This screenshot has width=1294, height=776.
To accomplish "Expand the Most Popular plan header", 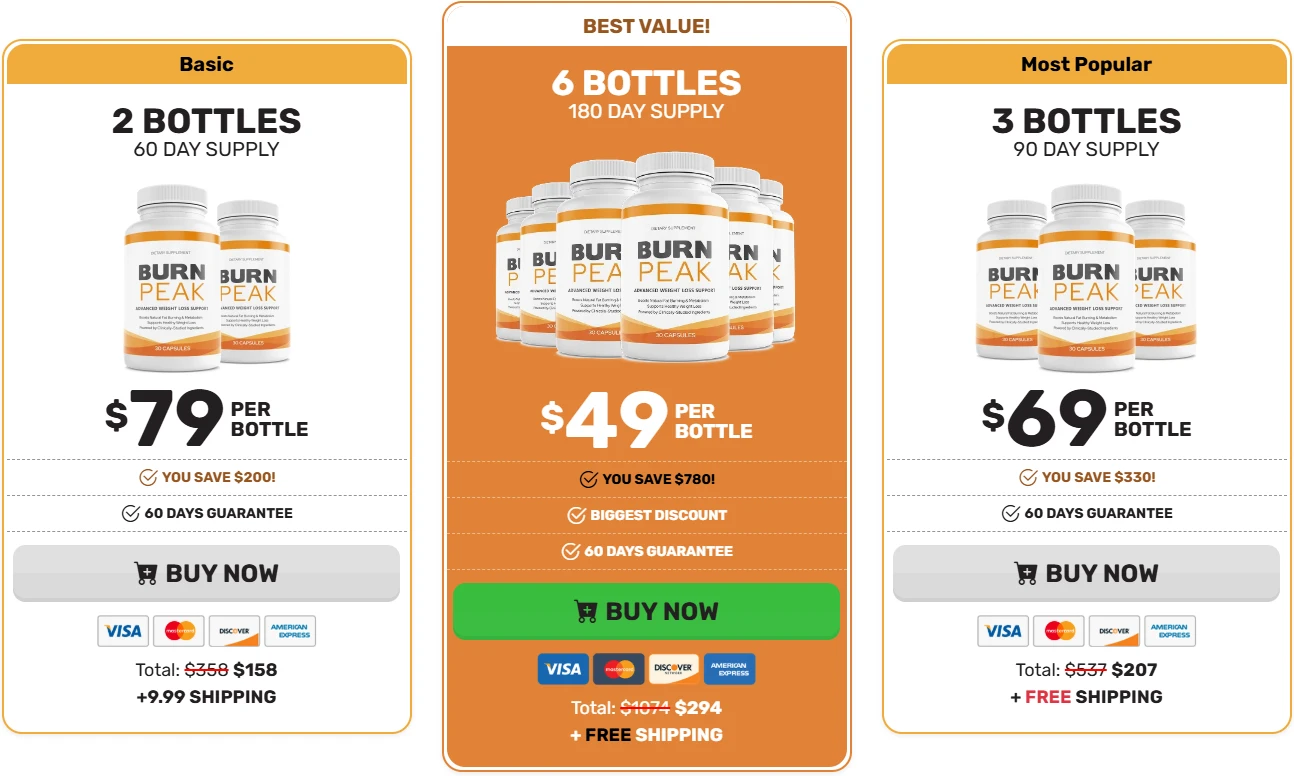I will 1086,63.
